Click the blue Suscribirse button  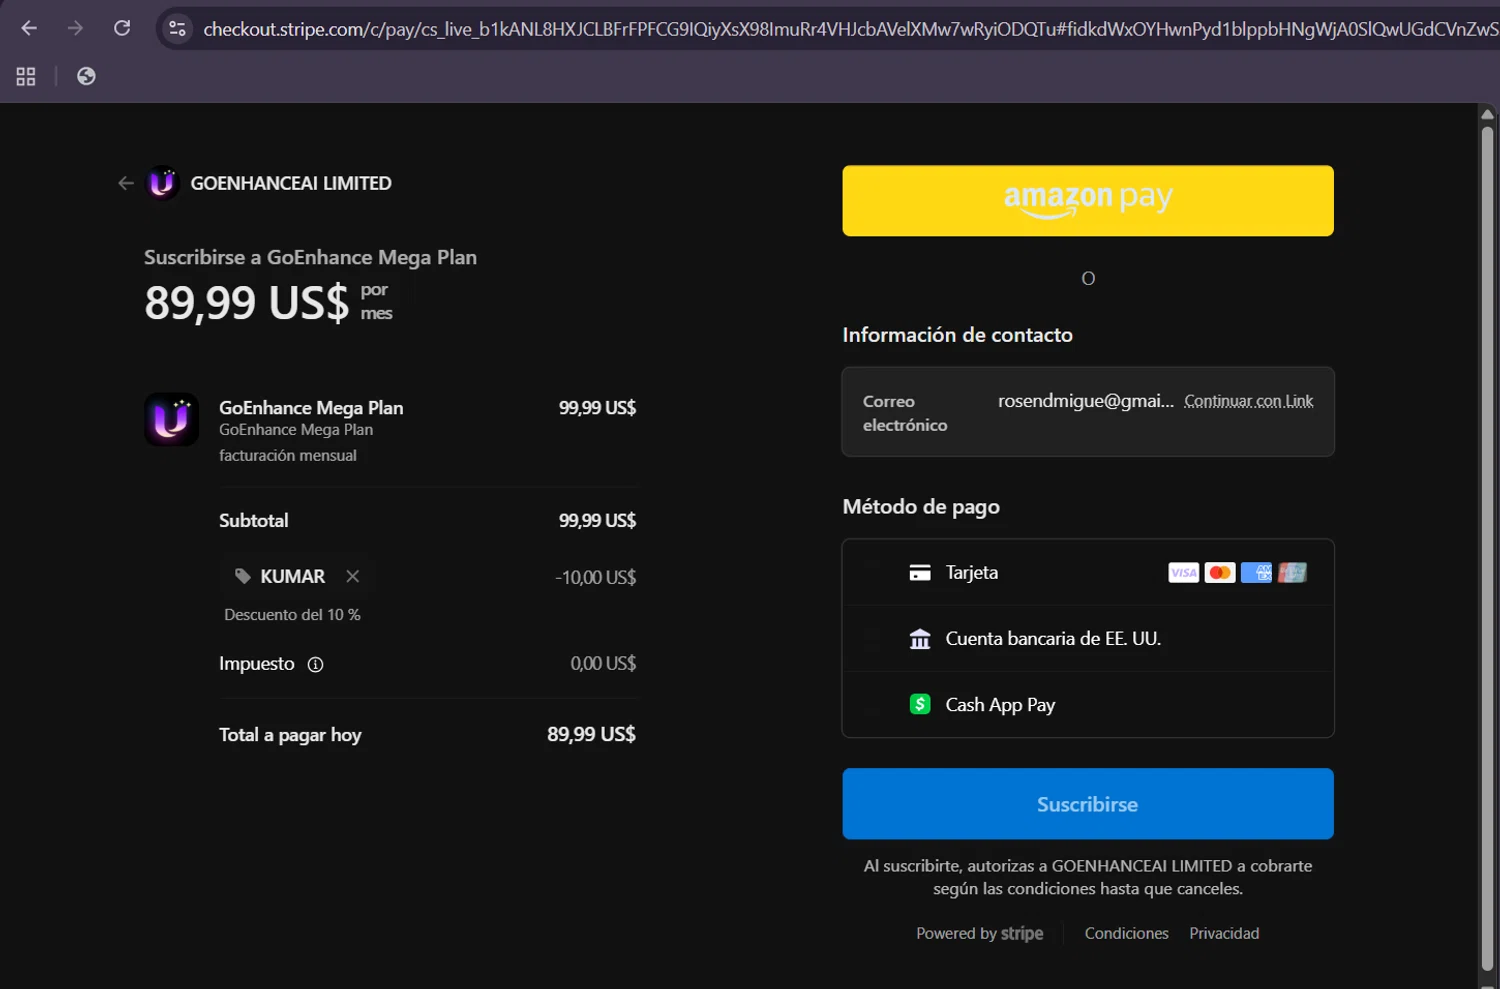[1088, 804]
